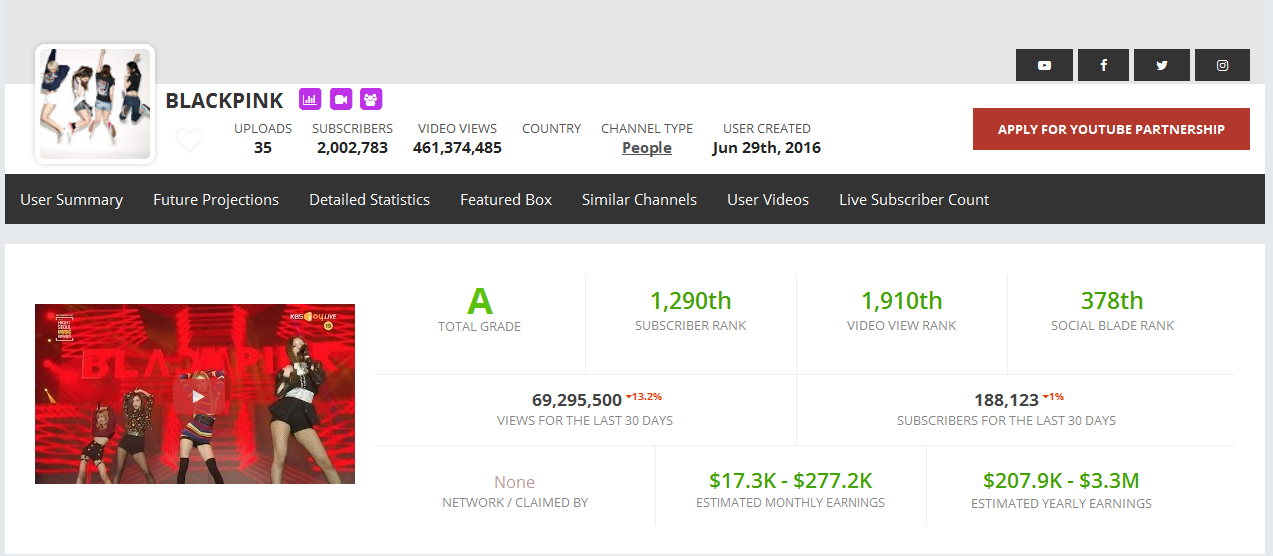
Task: Click the purple video camera icon
Action: pos(341,99)
